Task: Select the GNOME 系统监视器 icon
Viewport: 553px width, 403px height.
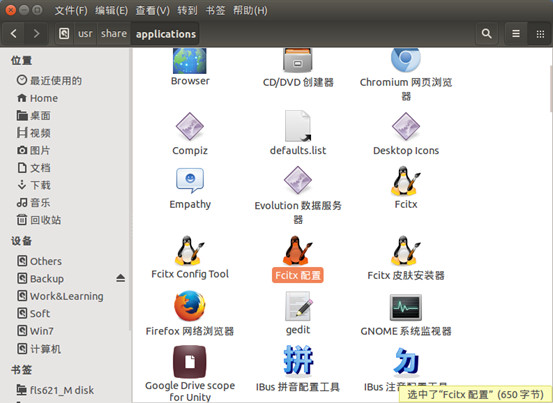Action: click(406, 307)
